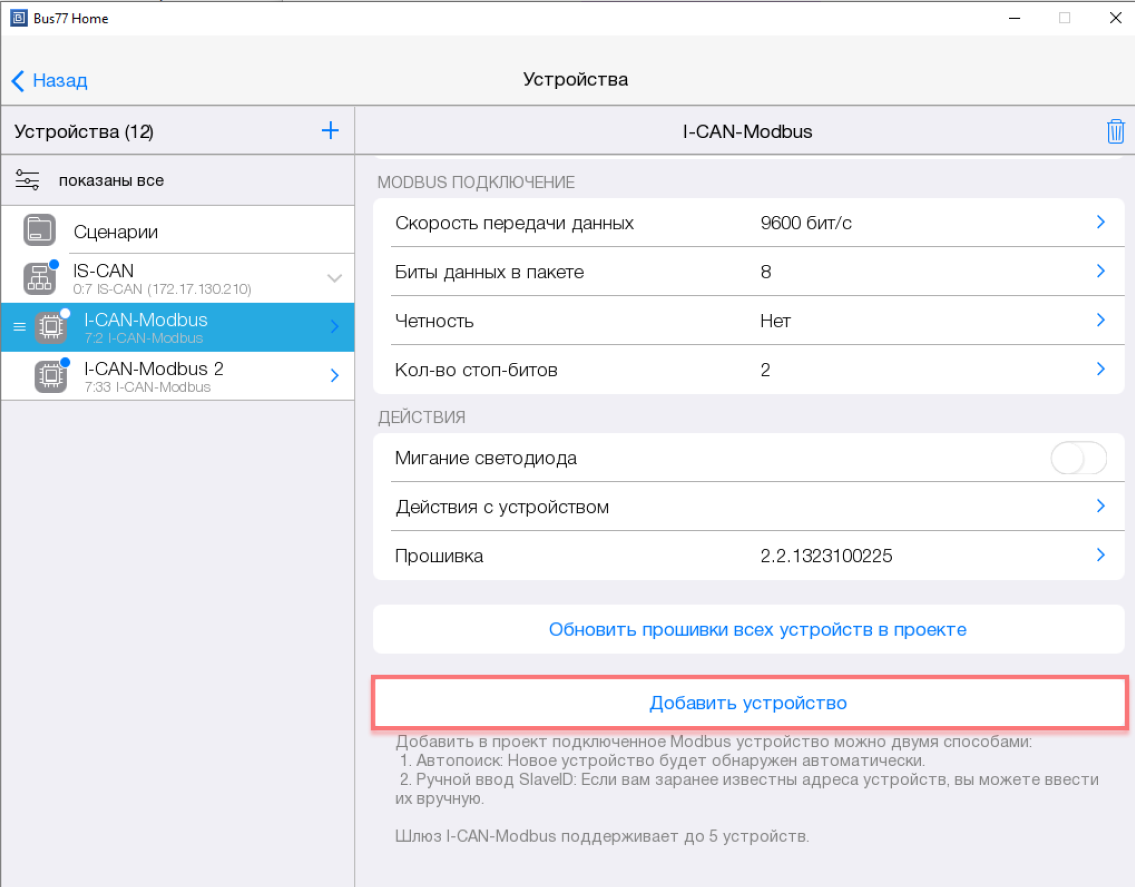Click the IS-CAN network device icon

40,278
